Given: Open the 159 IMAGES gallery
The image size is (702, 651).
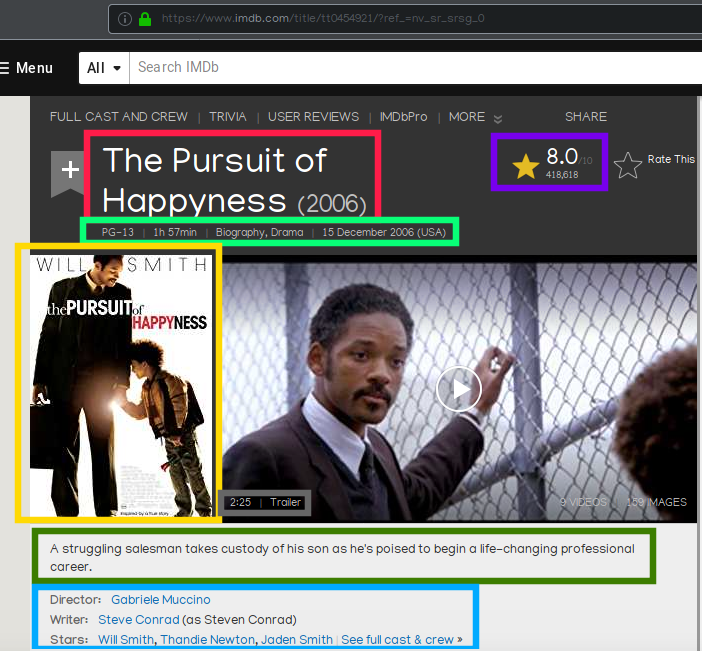Looking at the screenshot, I should point(656,502).
